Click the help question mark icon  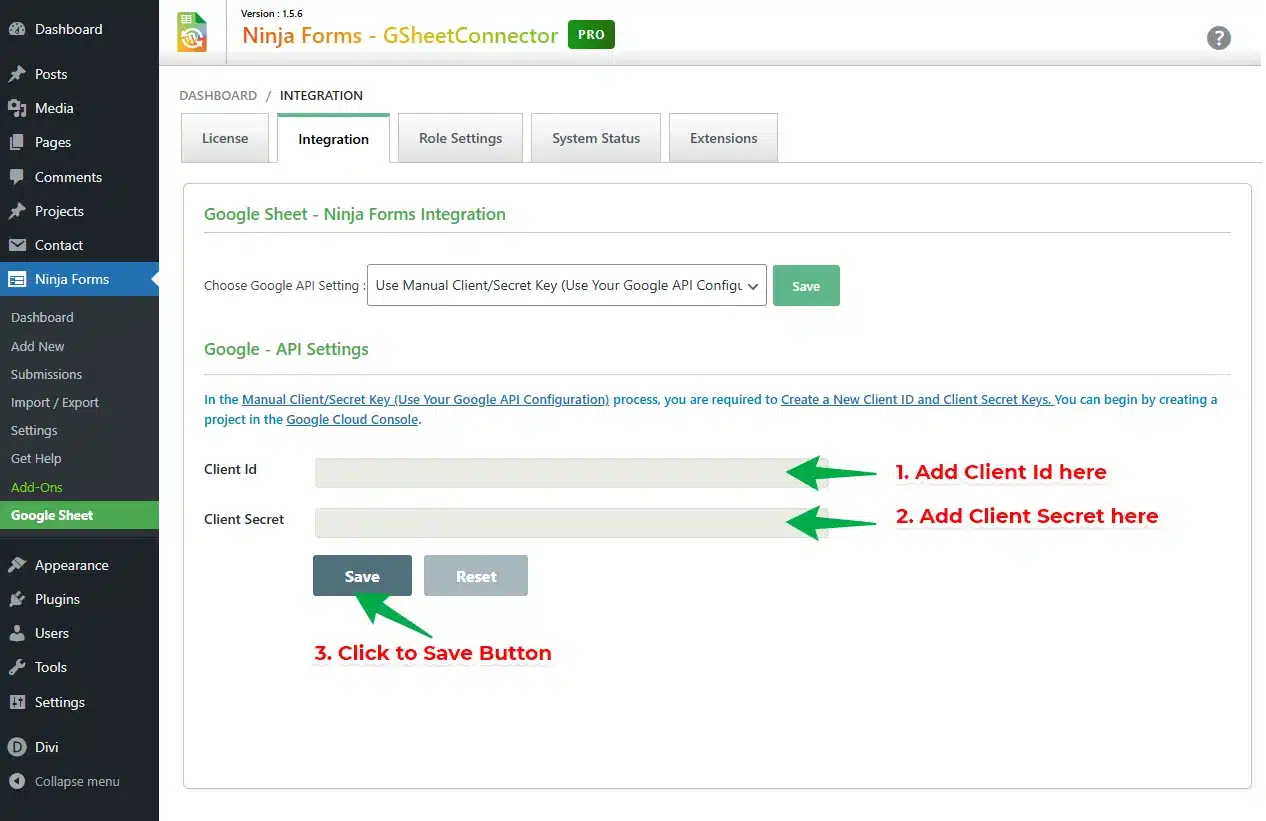[x=1218, y=38]
